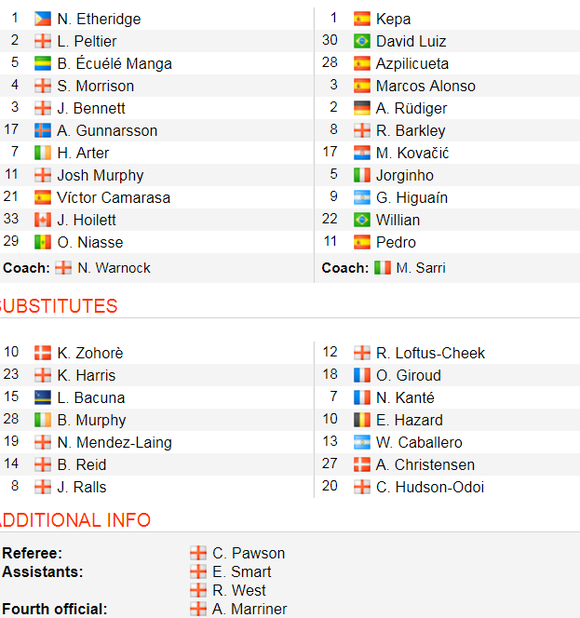This screenshot has width=580, height=618.
Task: Select substitute R. Loftus-Cheek
Action: (x=430, y=353)
